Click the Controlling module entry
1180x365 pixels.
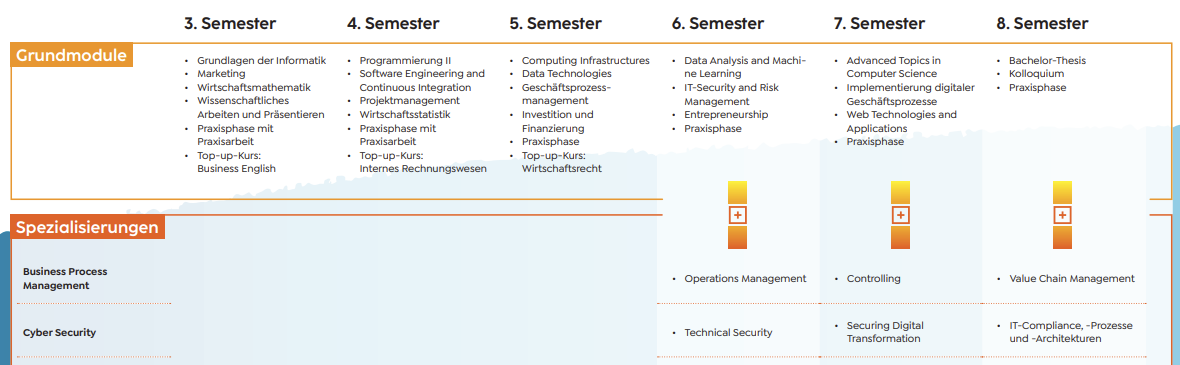click(x=874, y=278)
